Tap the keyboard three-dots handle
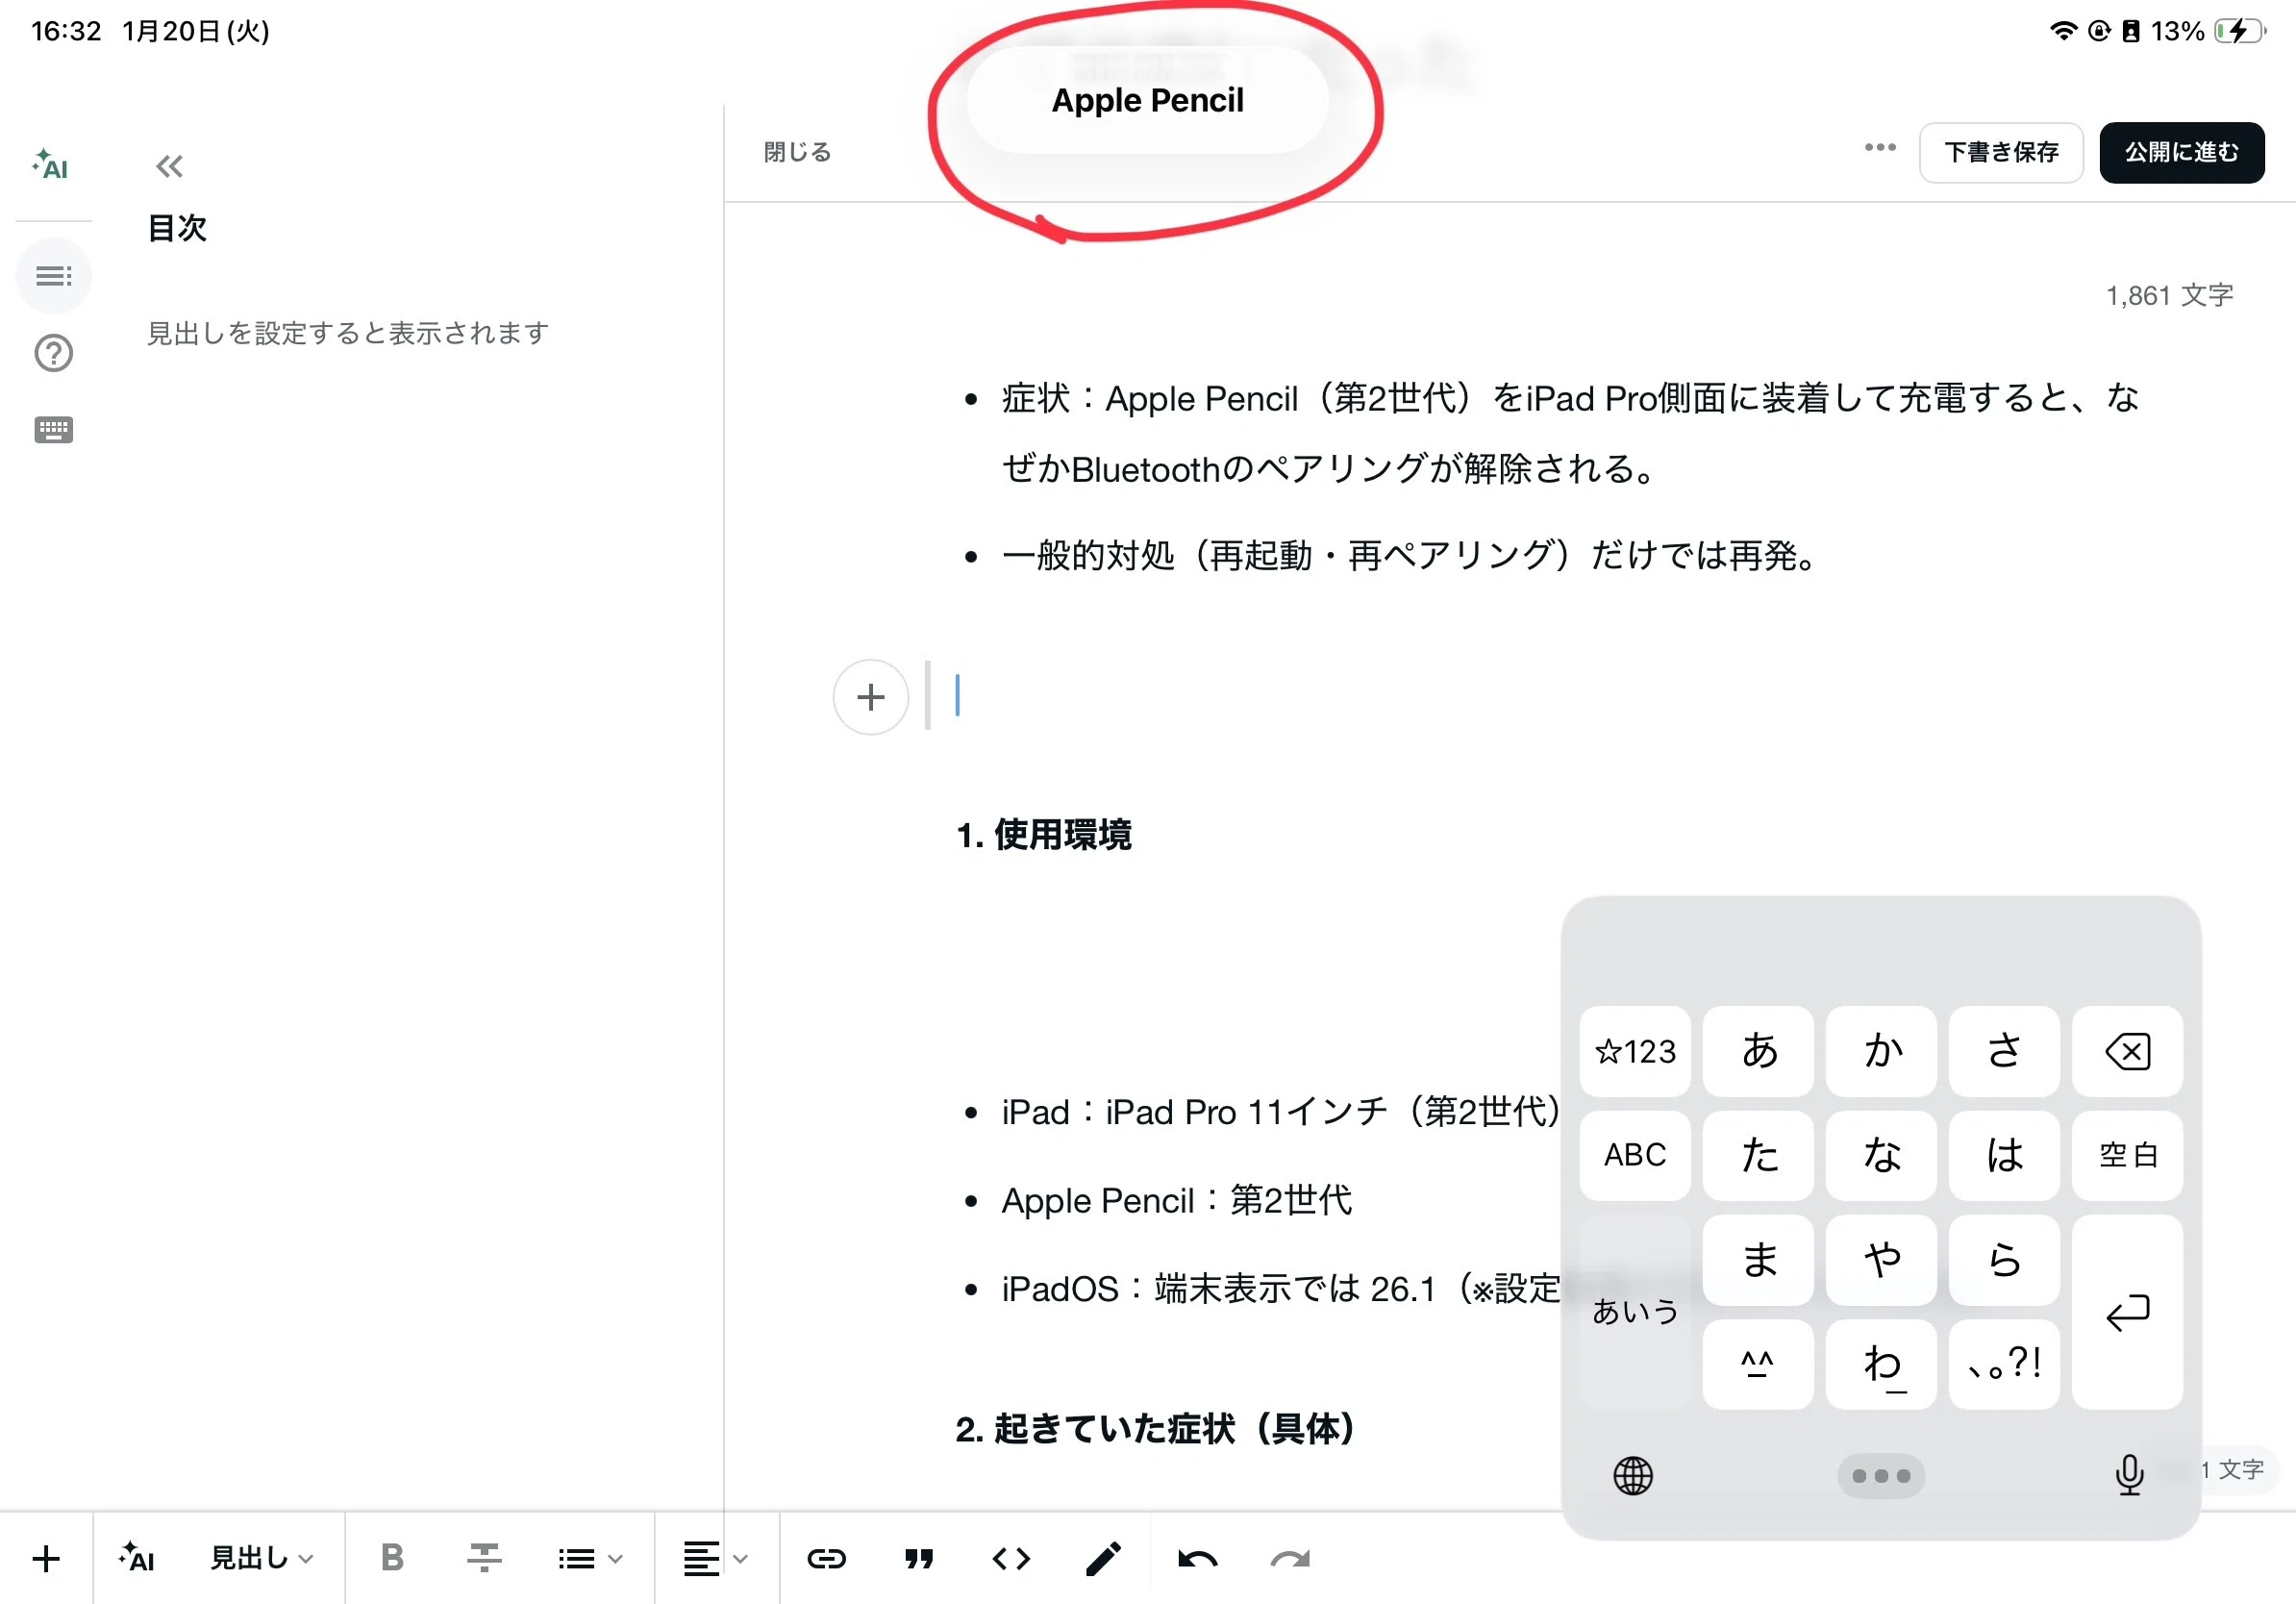2296x1604 pixels. pyautogui.click(x=1880, y=1475)
